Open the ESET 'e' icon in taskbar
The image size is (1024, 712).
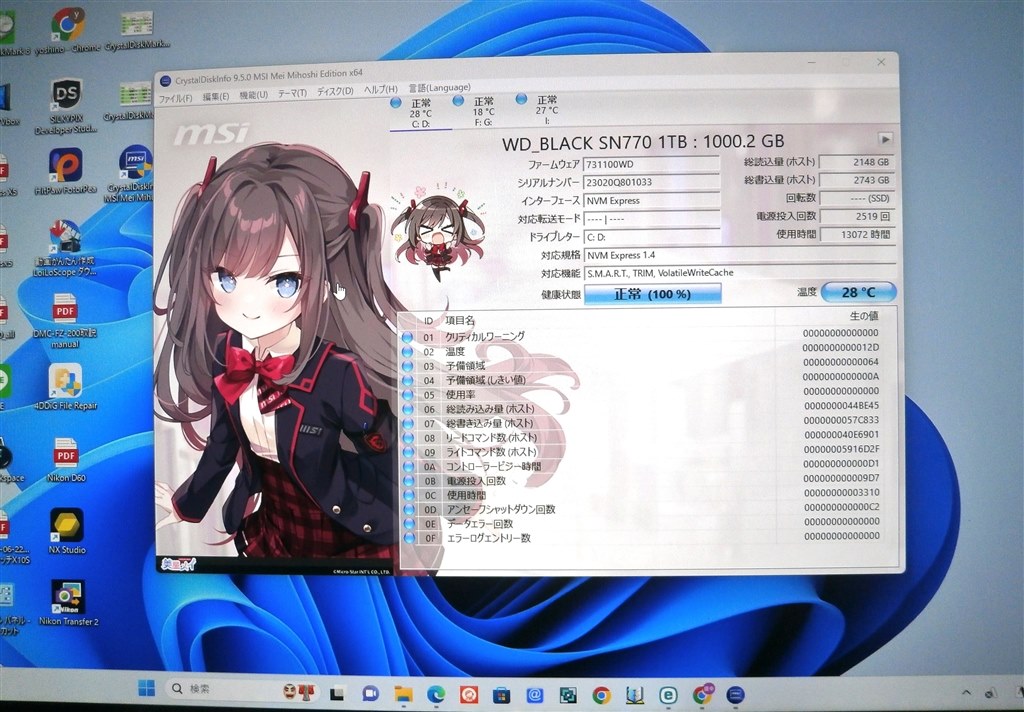tap(668, 695)
